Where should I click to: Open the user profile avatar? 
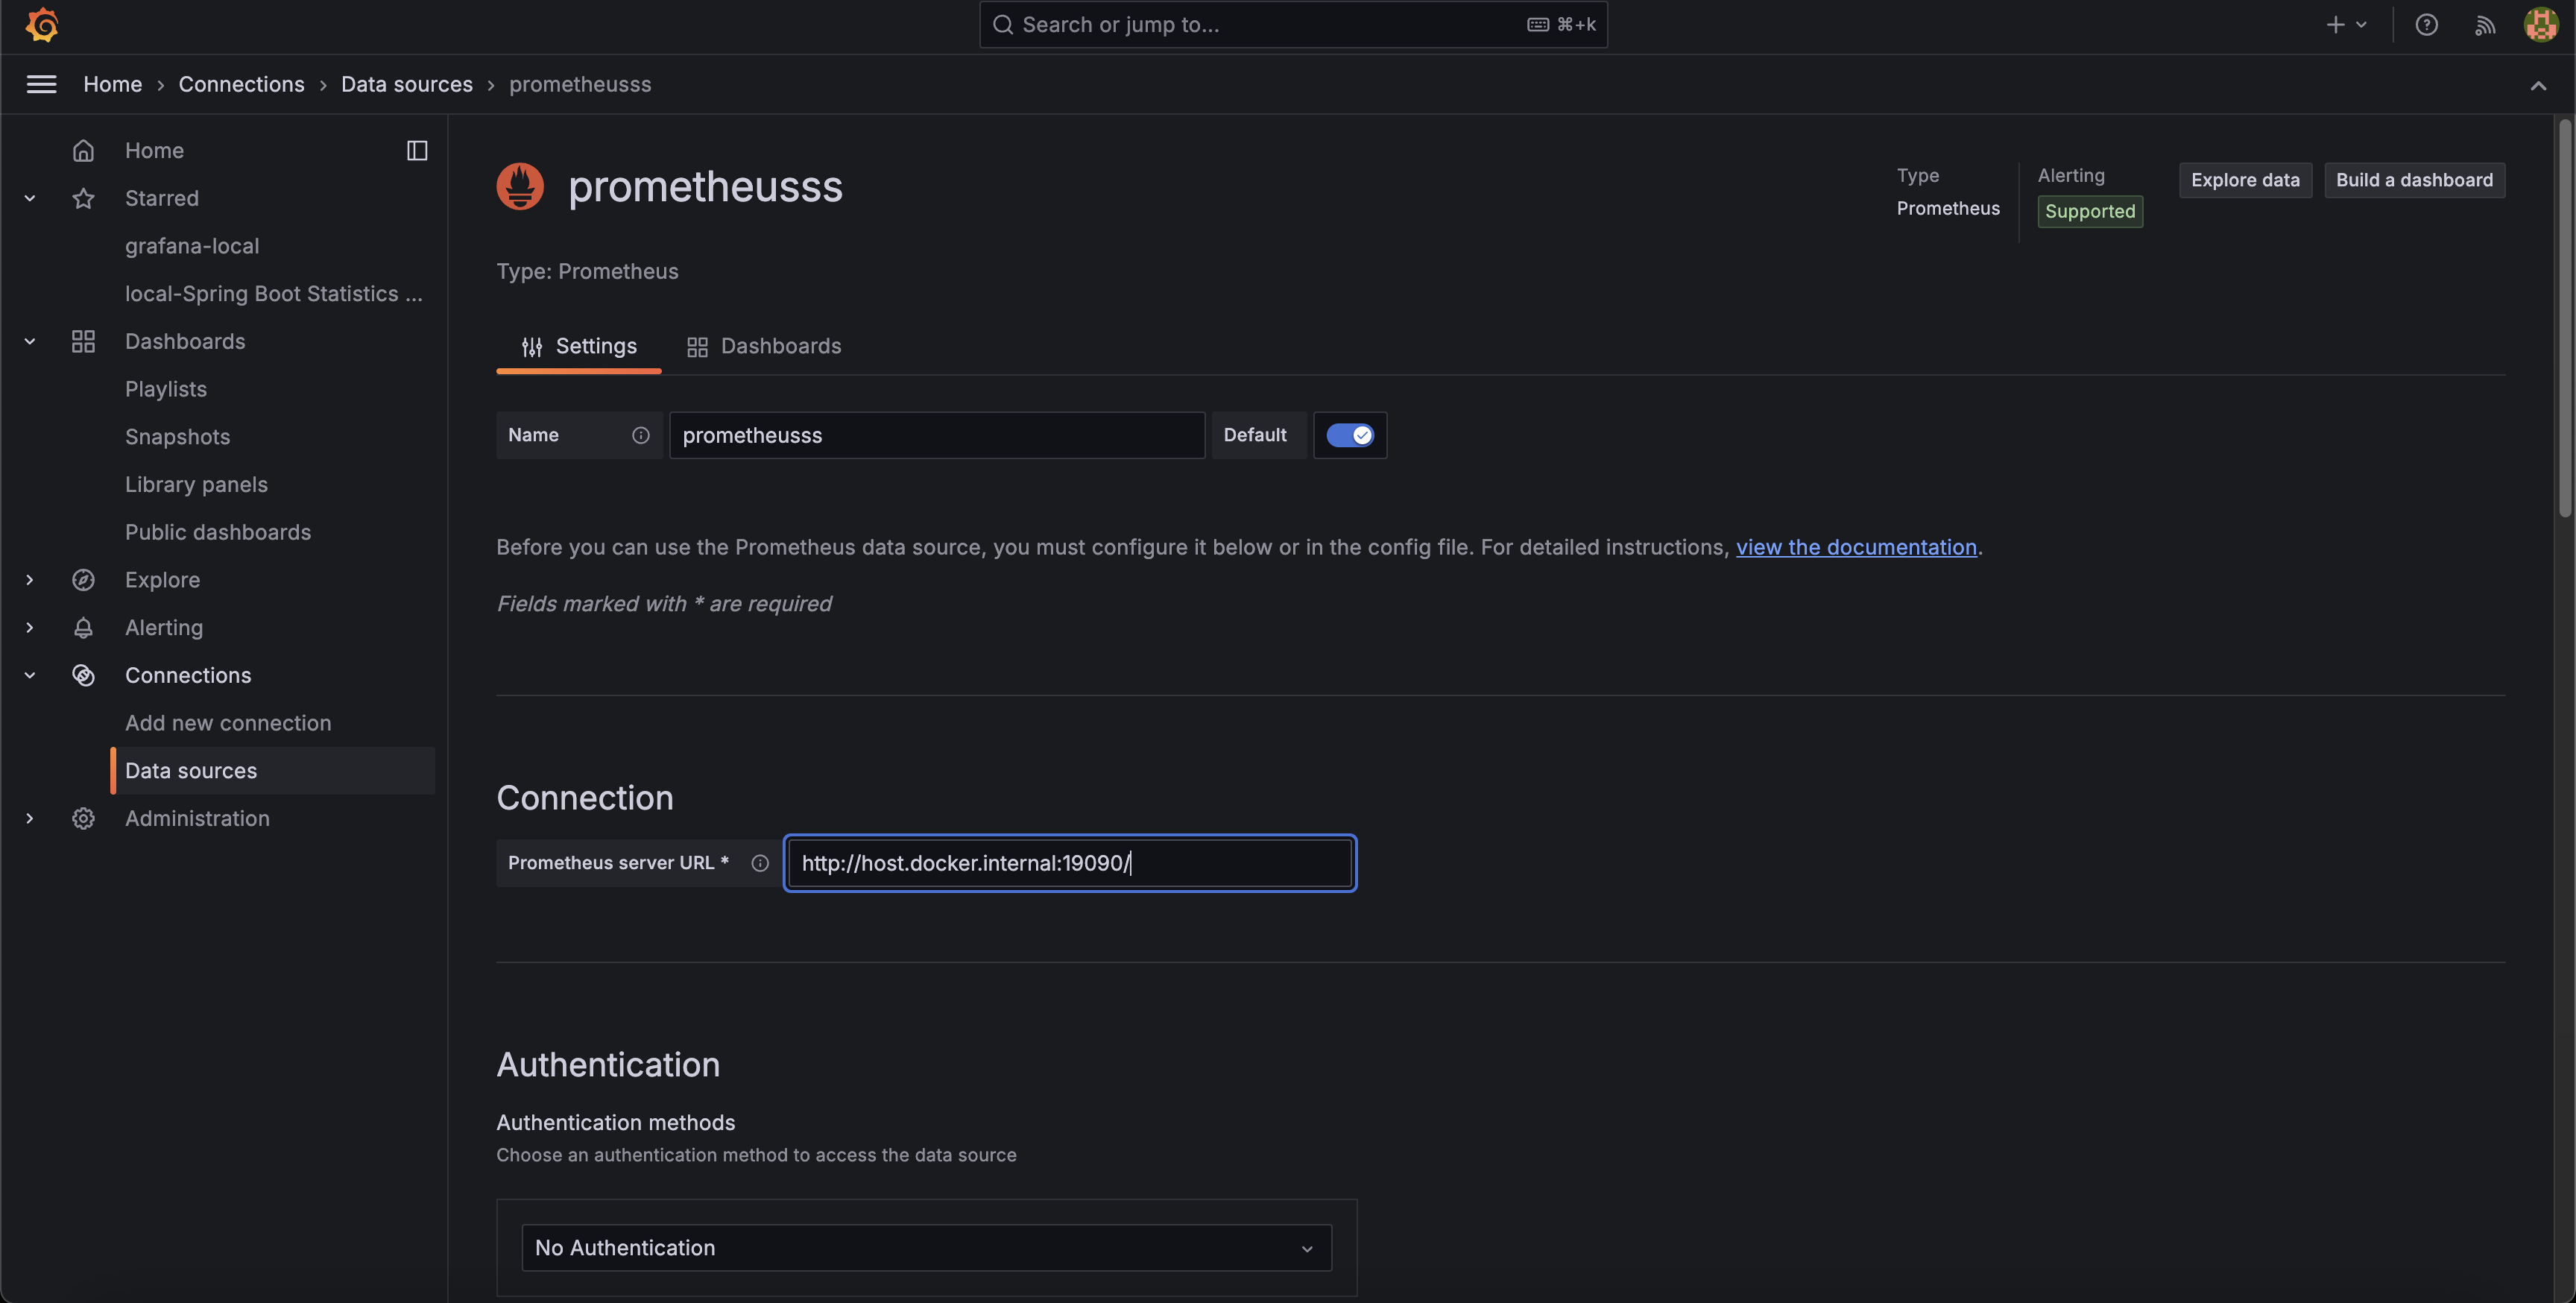(2541, 25)
